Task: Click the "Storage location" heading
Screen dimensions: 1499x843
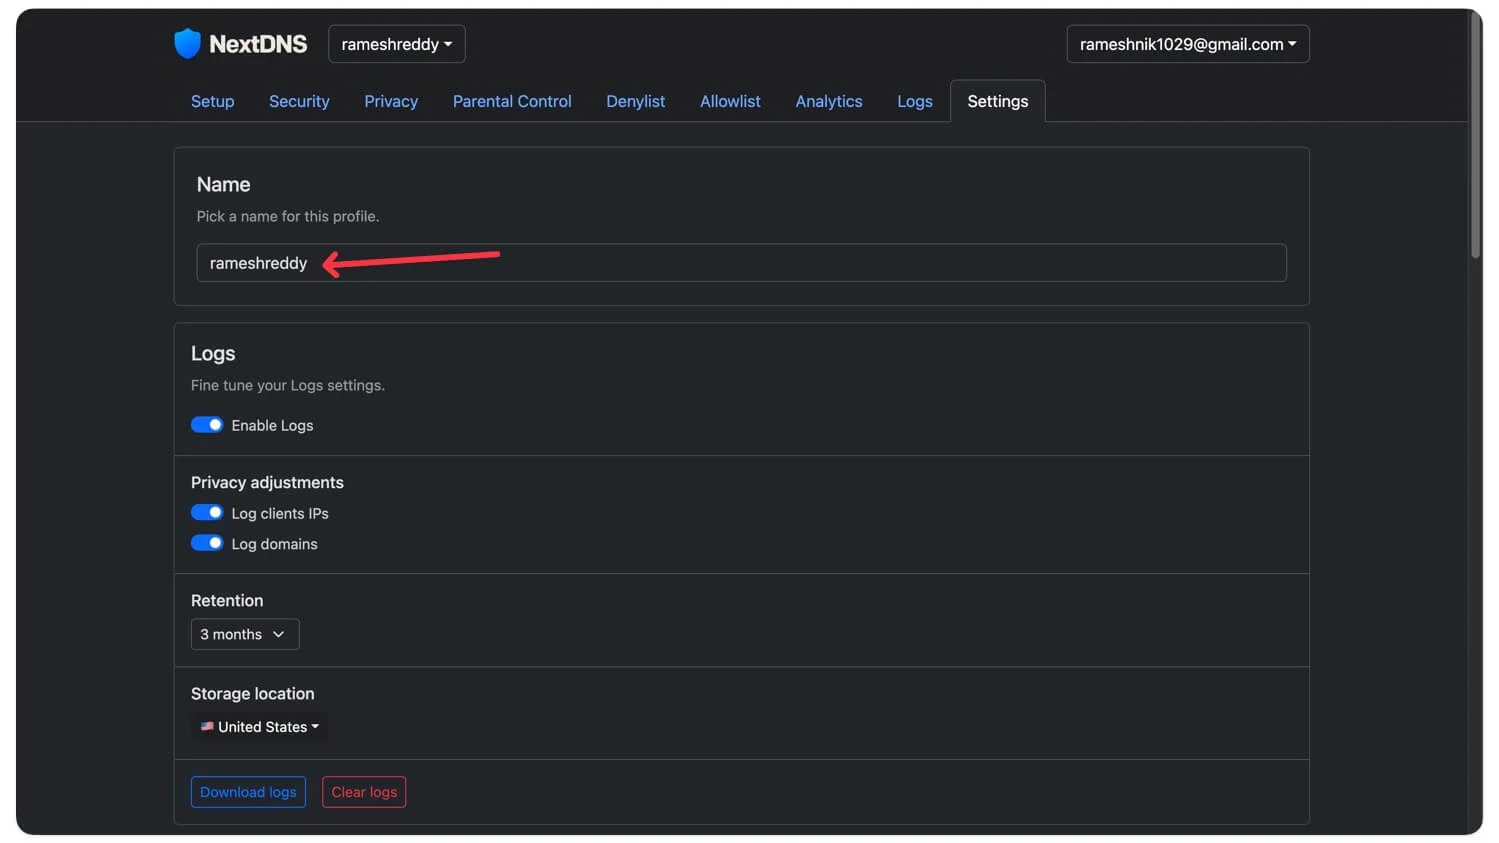Action: pos(253,693)
